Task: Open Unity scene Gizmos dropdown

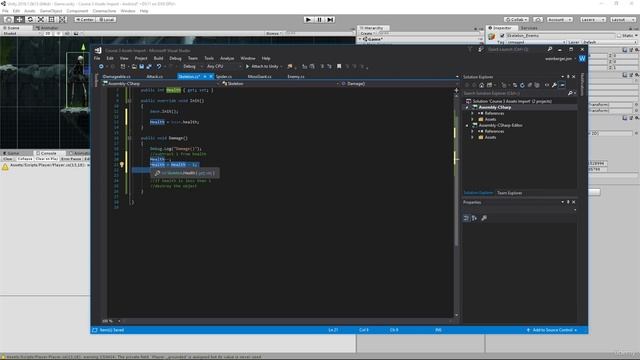Action: (x=273, y=33)
